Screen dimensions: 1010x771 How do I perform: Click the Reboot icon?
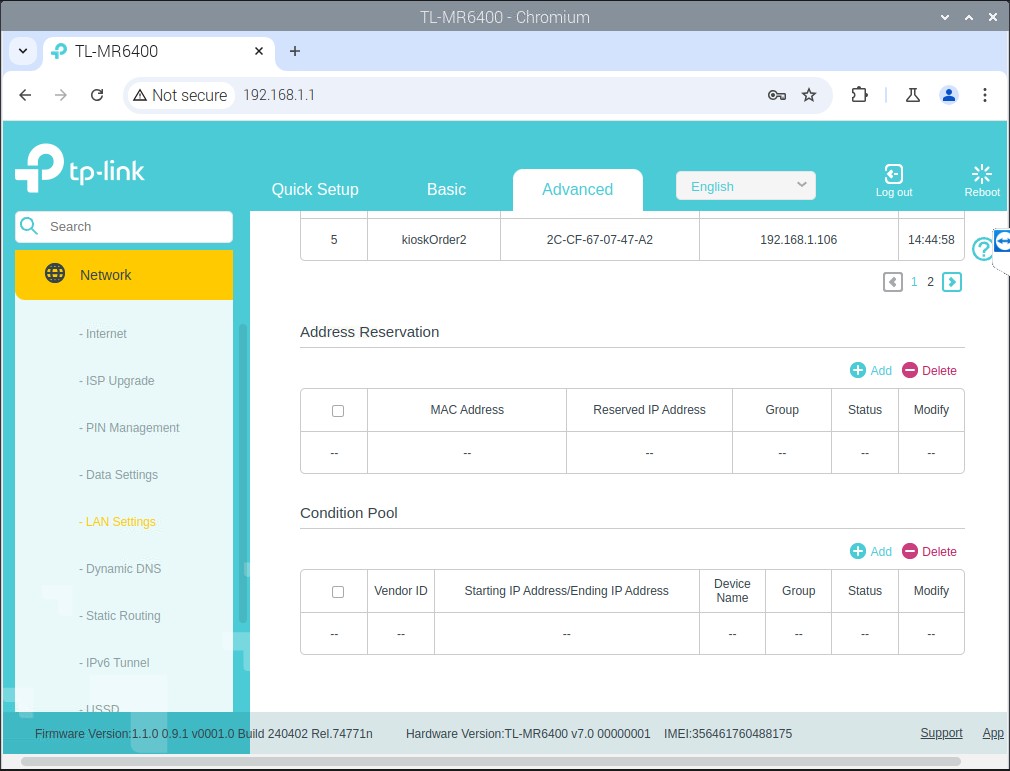point(981,174)
